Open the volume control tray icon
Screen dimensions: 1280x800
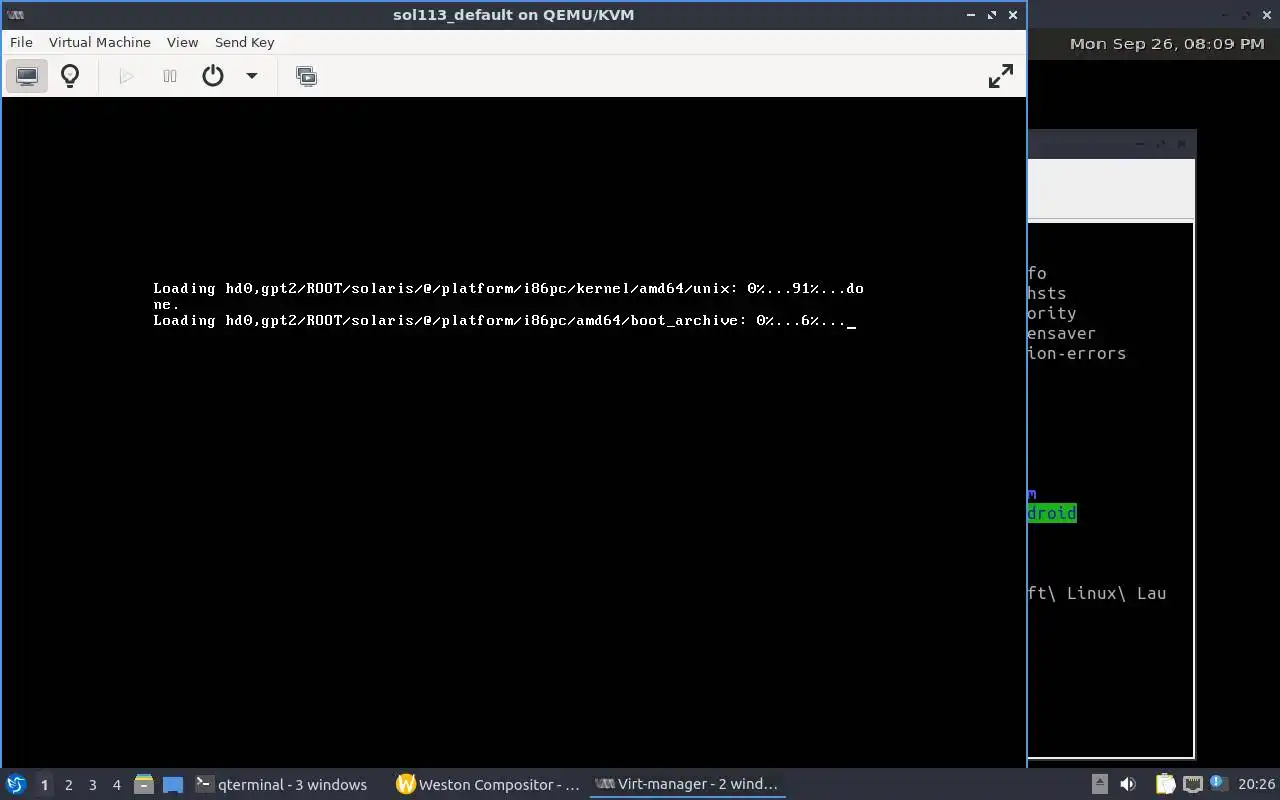click(x=1128, y=785)
